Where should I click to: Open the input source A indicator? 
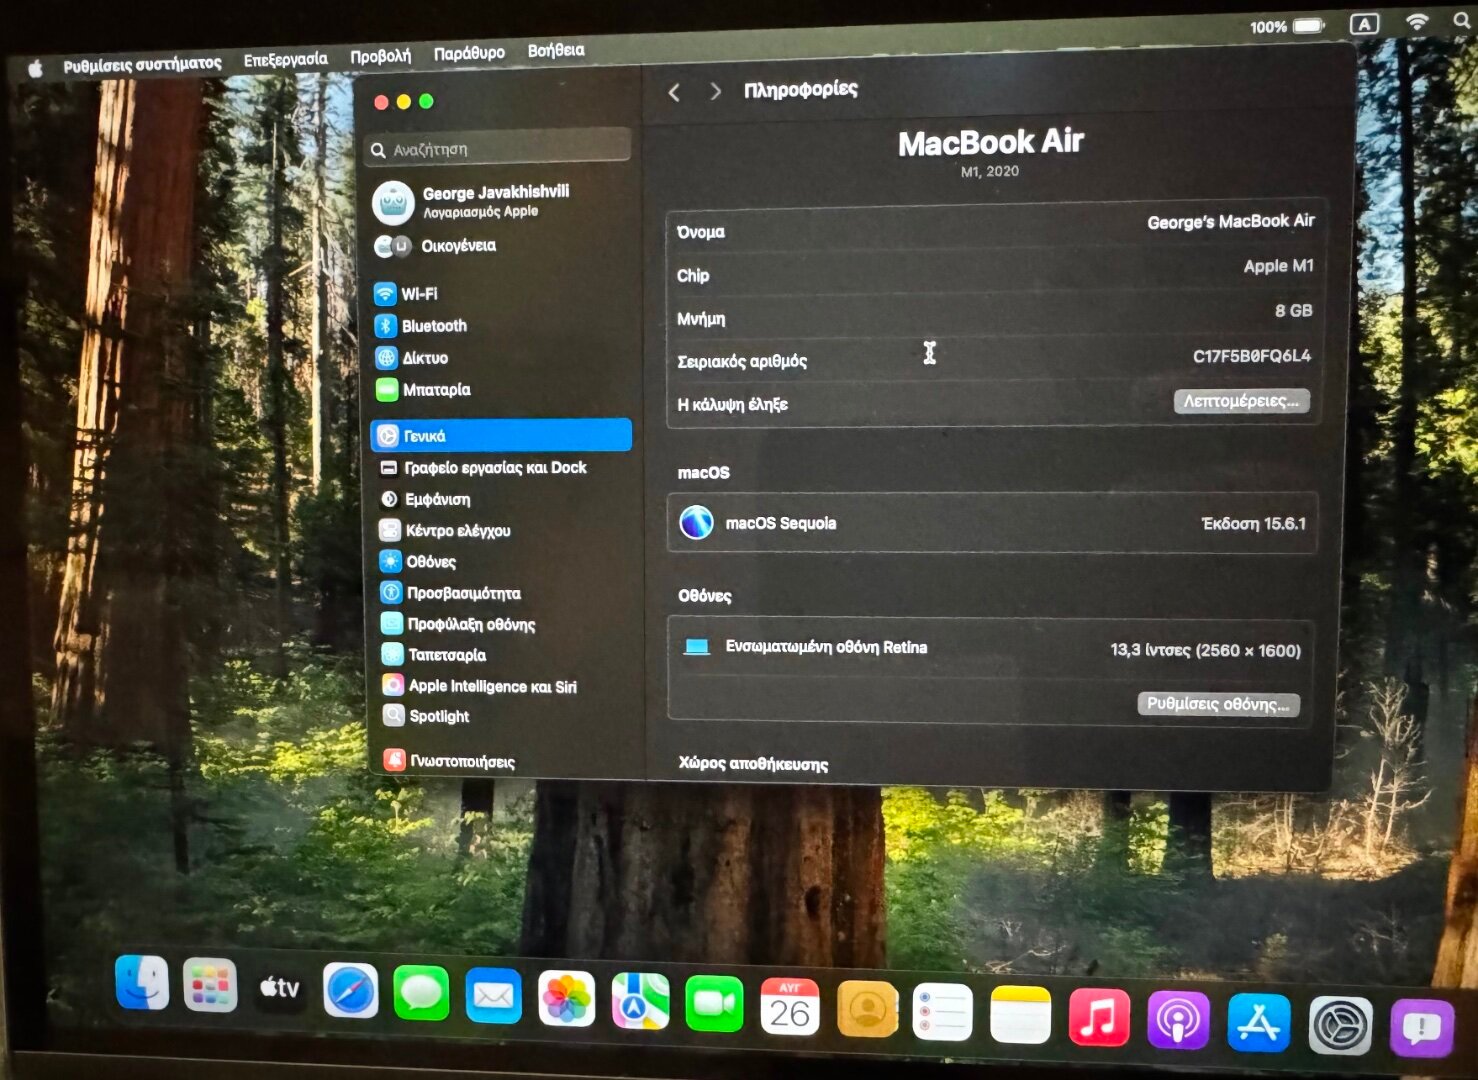pos(1365,24)
